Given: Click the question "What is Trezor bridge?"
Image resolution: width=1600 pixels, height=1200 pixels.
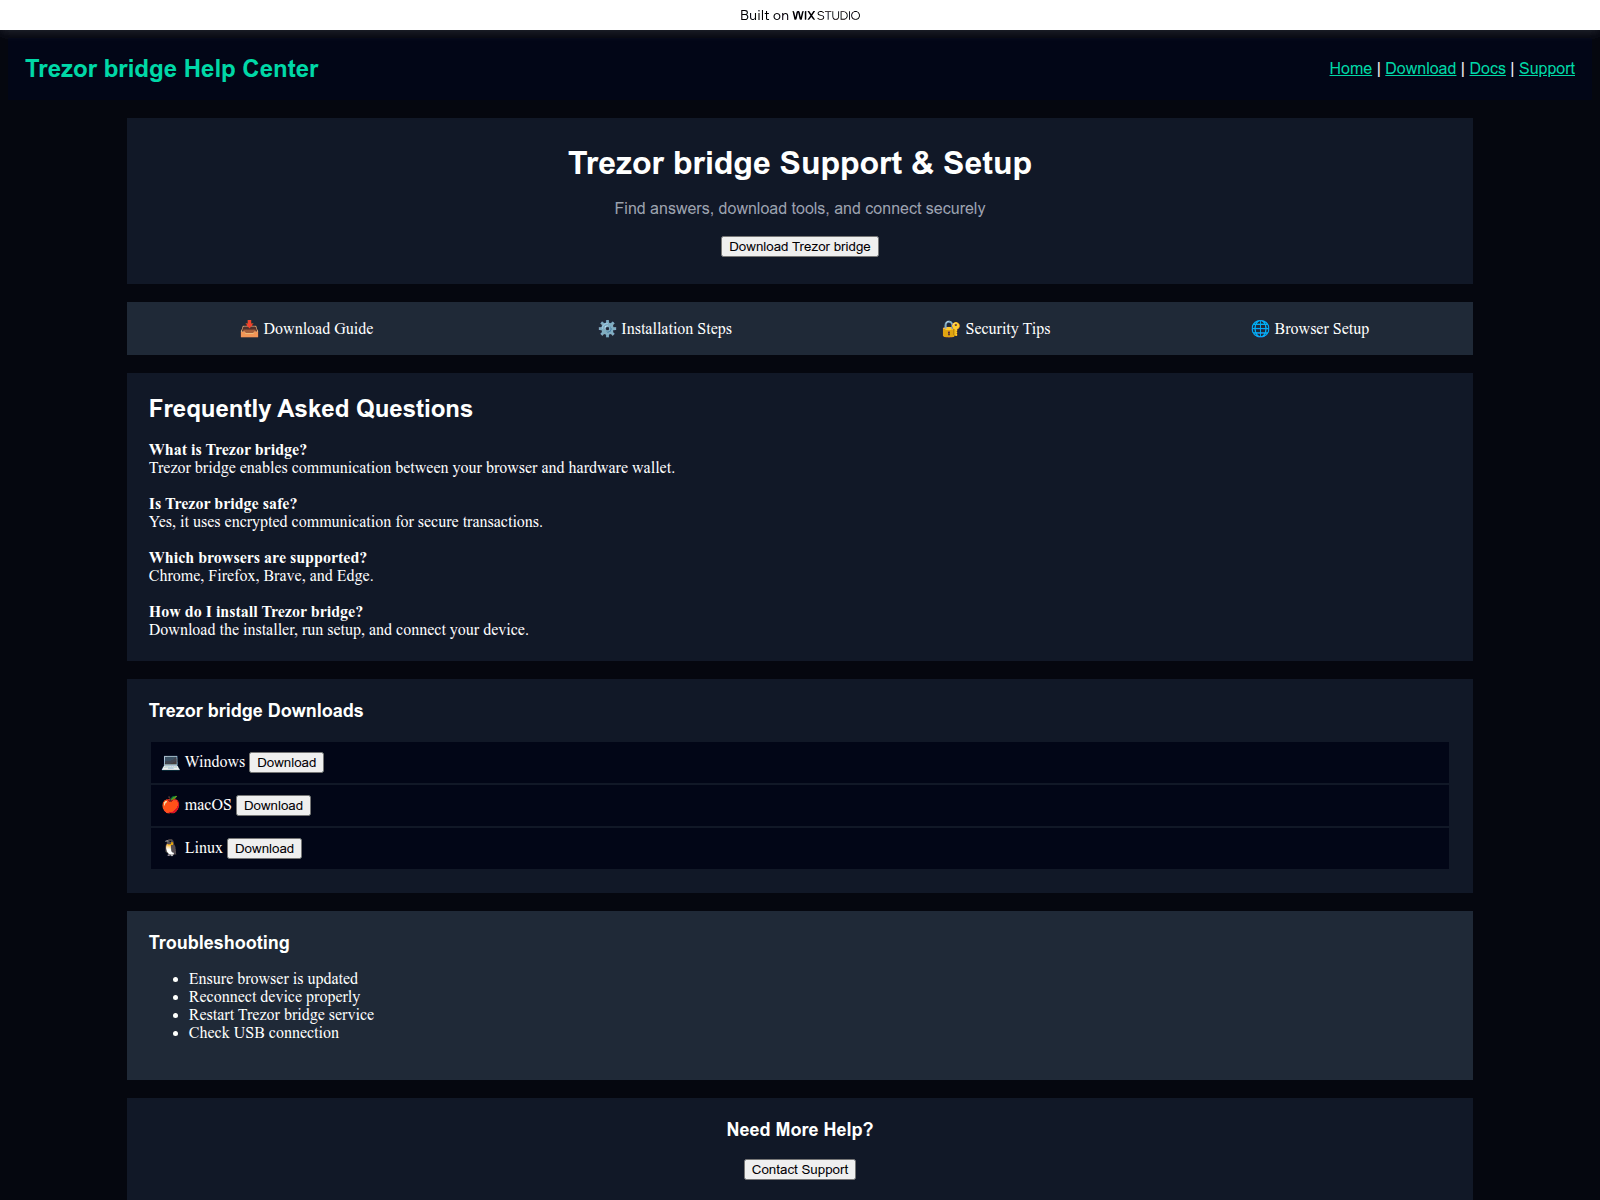Looking at the screenshot, I should 228,450.
